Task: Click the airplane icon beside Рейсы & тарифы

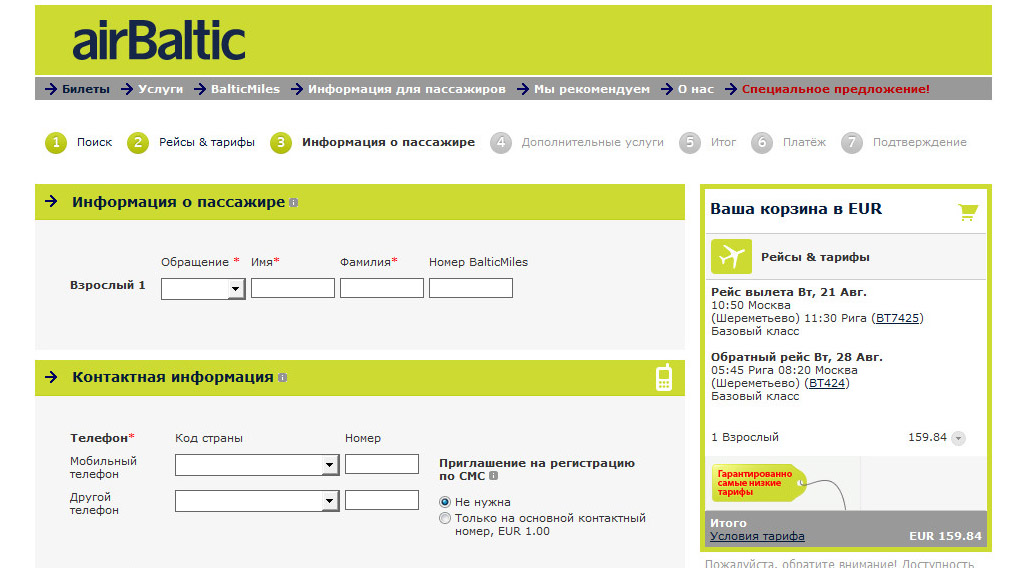Action: pyautogui.click(x=731, y=256)
